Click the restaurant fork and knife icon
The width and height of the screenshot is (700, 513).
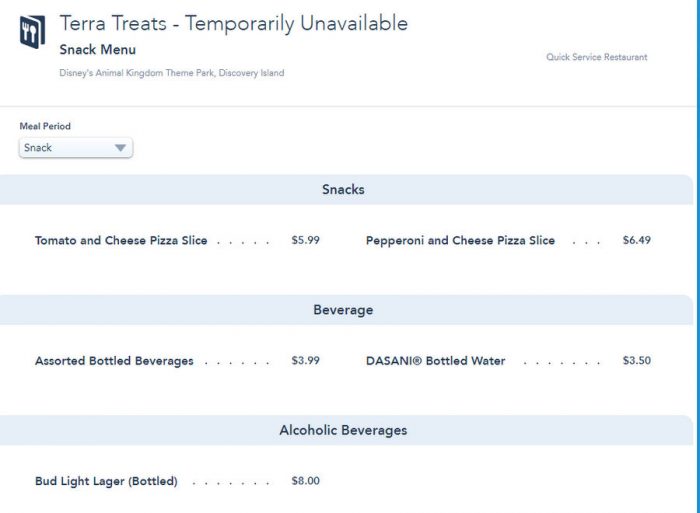[32, 32]
